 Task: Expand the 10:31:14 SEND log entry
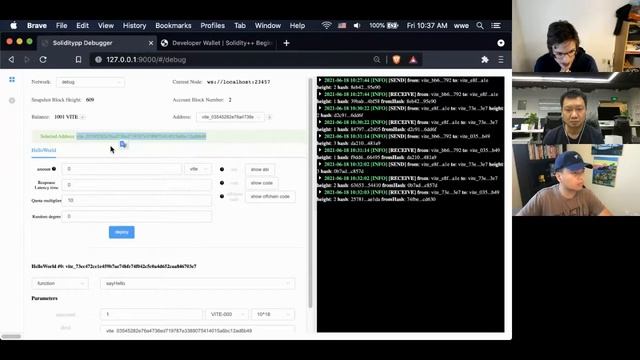point(320,136)
